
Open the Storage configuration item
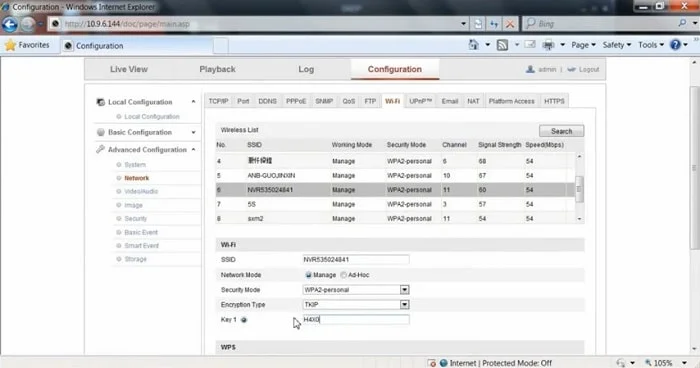pyautogui.click(x=135, y=259)
